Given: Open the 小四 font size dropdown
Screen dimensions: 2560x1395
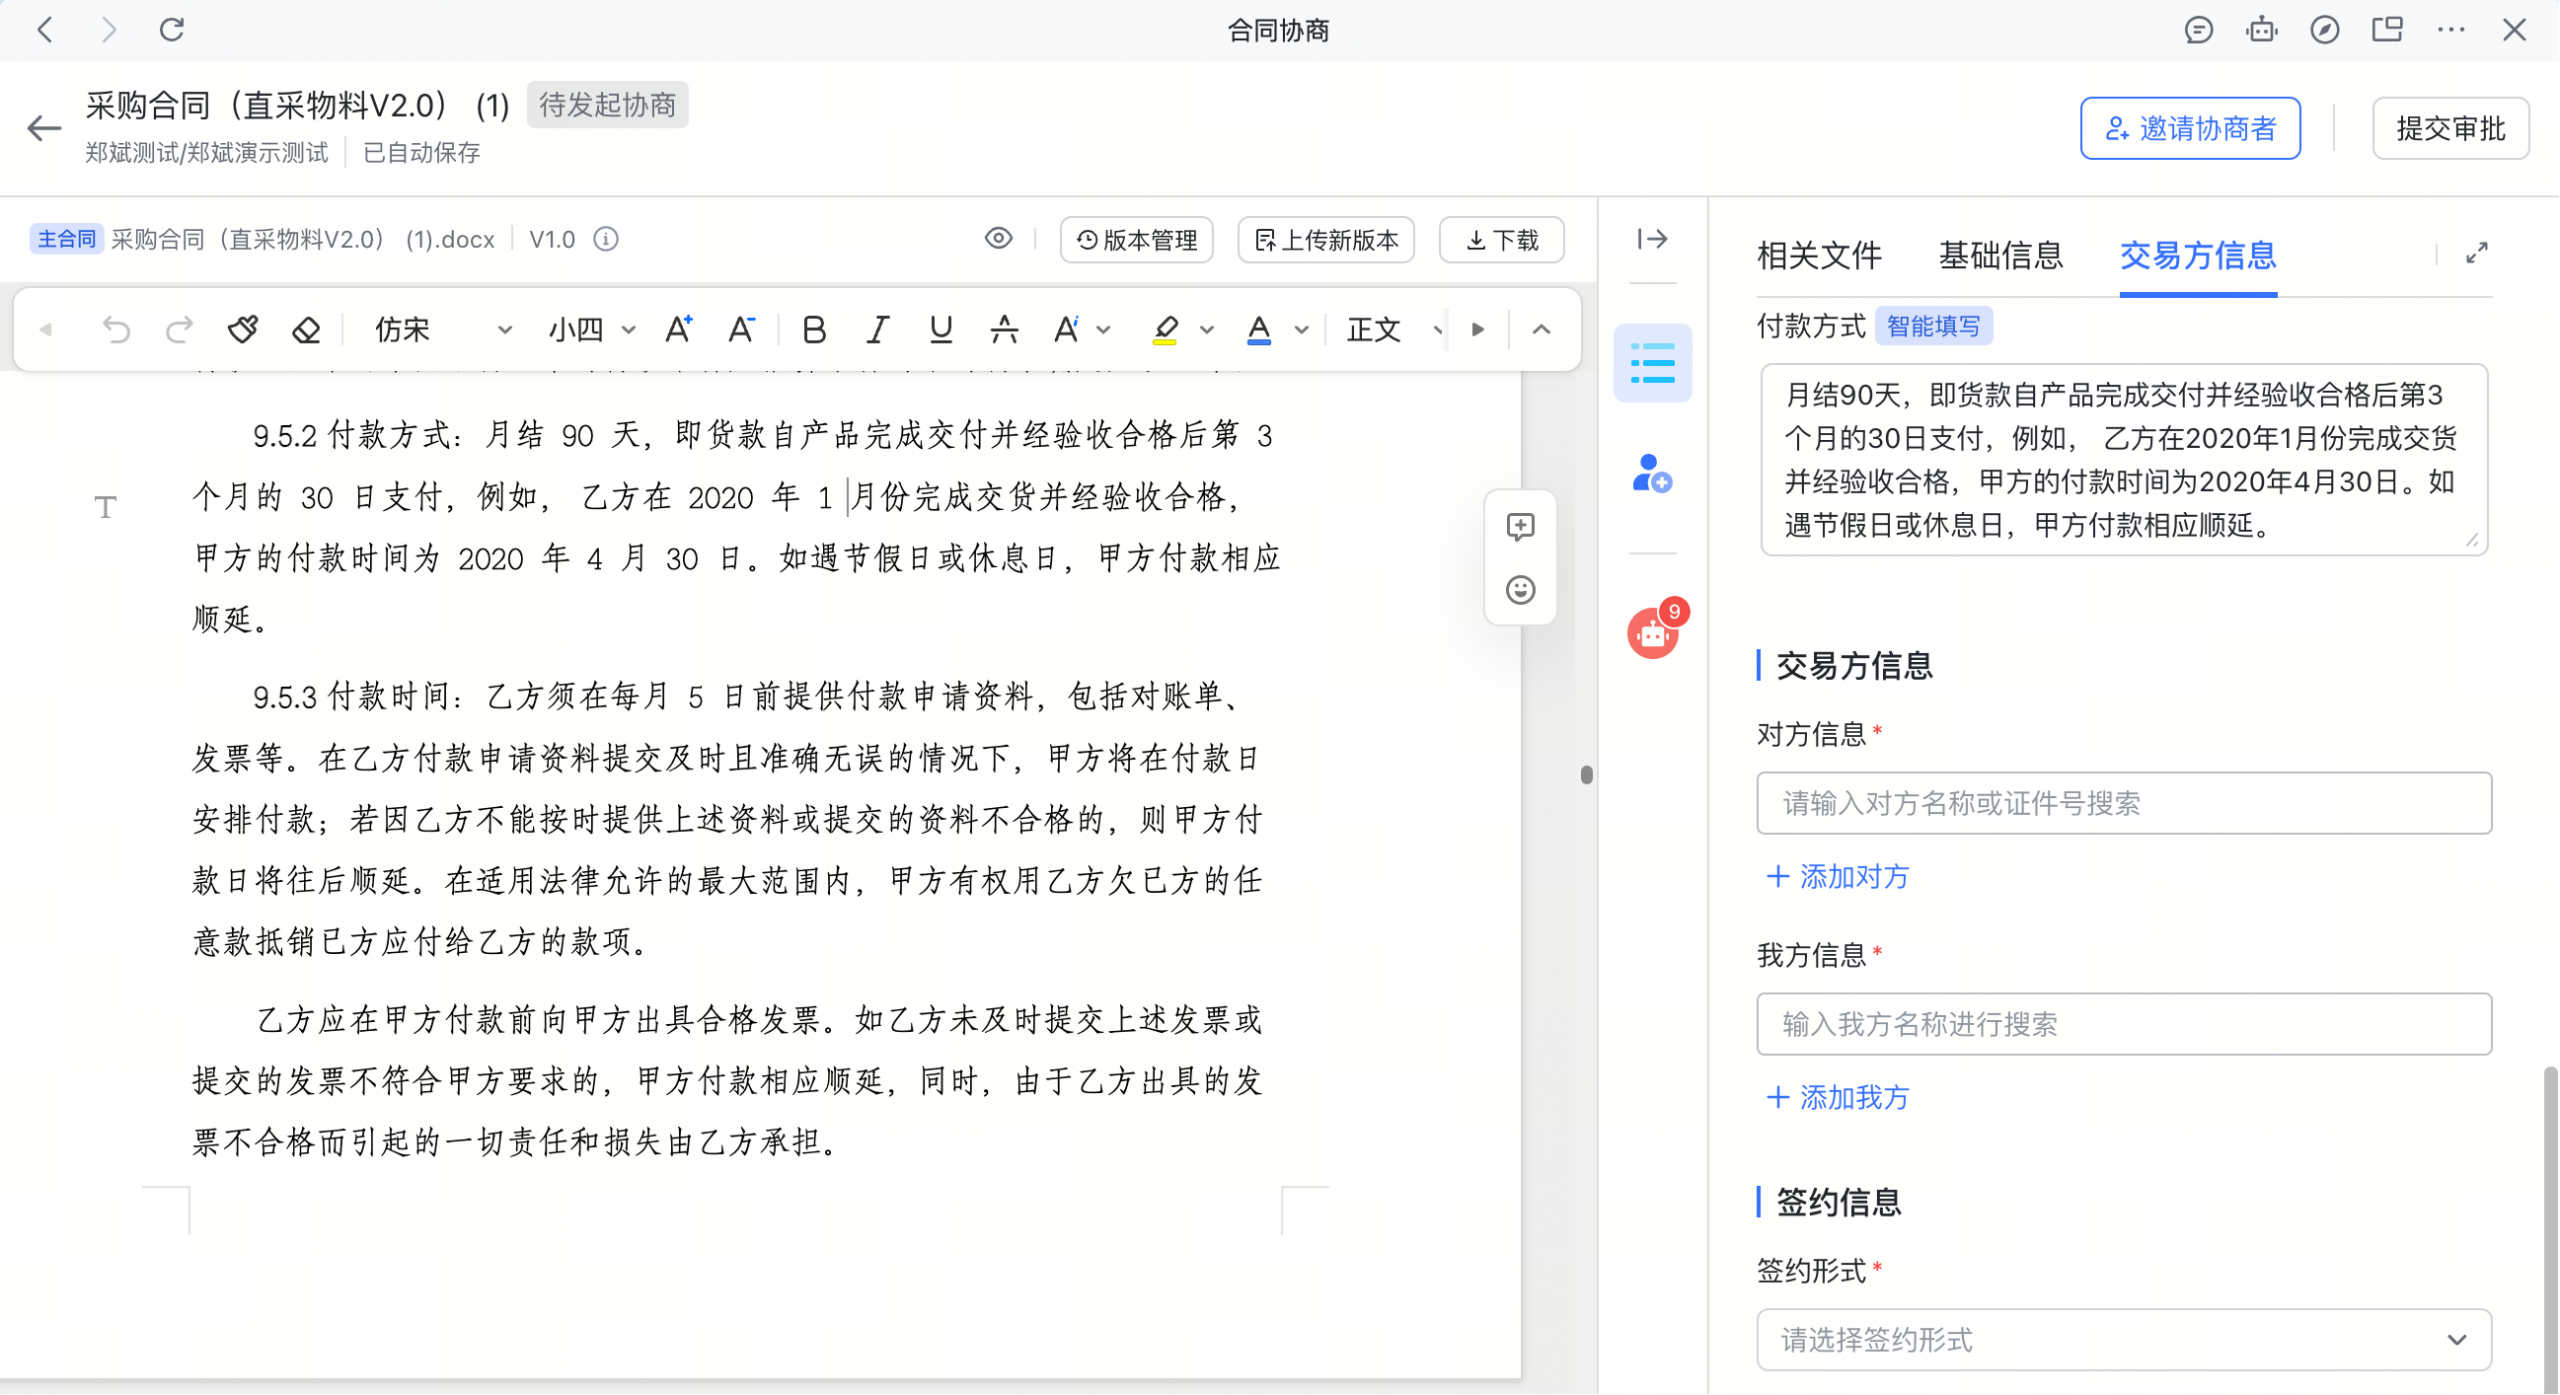Looking at the screenshot, I should (x=592, y=329).
